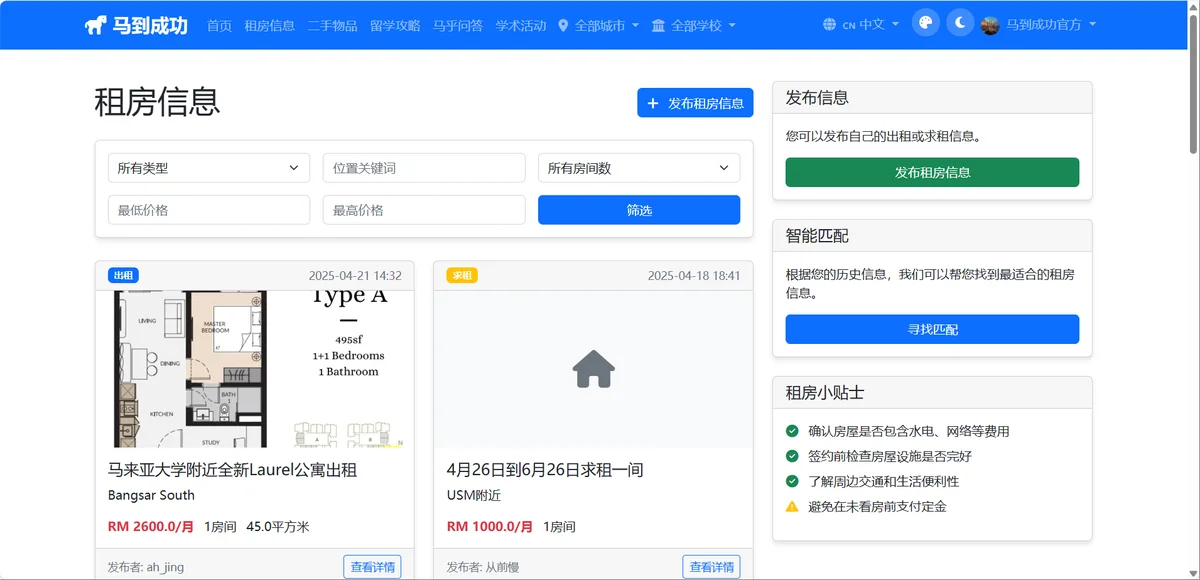Click the blue 发布租房信息 button with plus
The height and width of the screenshot is (580, 1200).
coord(695,103)
